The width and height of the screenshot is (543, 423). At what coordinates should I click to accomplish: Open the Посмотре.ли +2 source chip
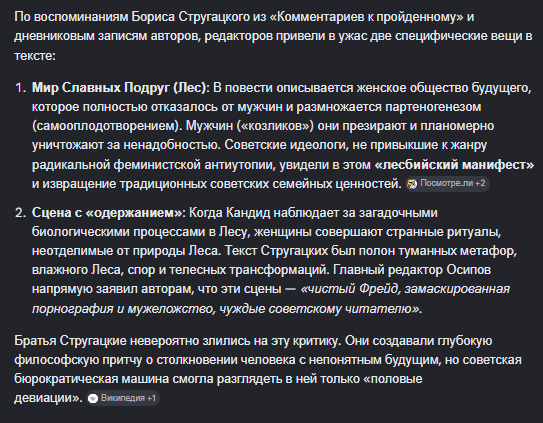click(x=447, y=184)
